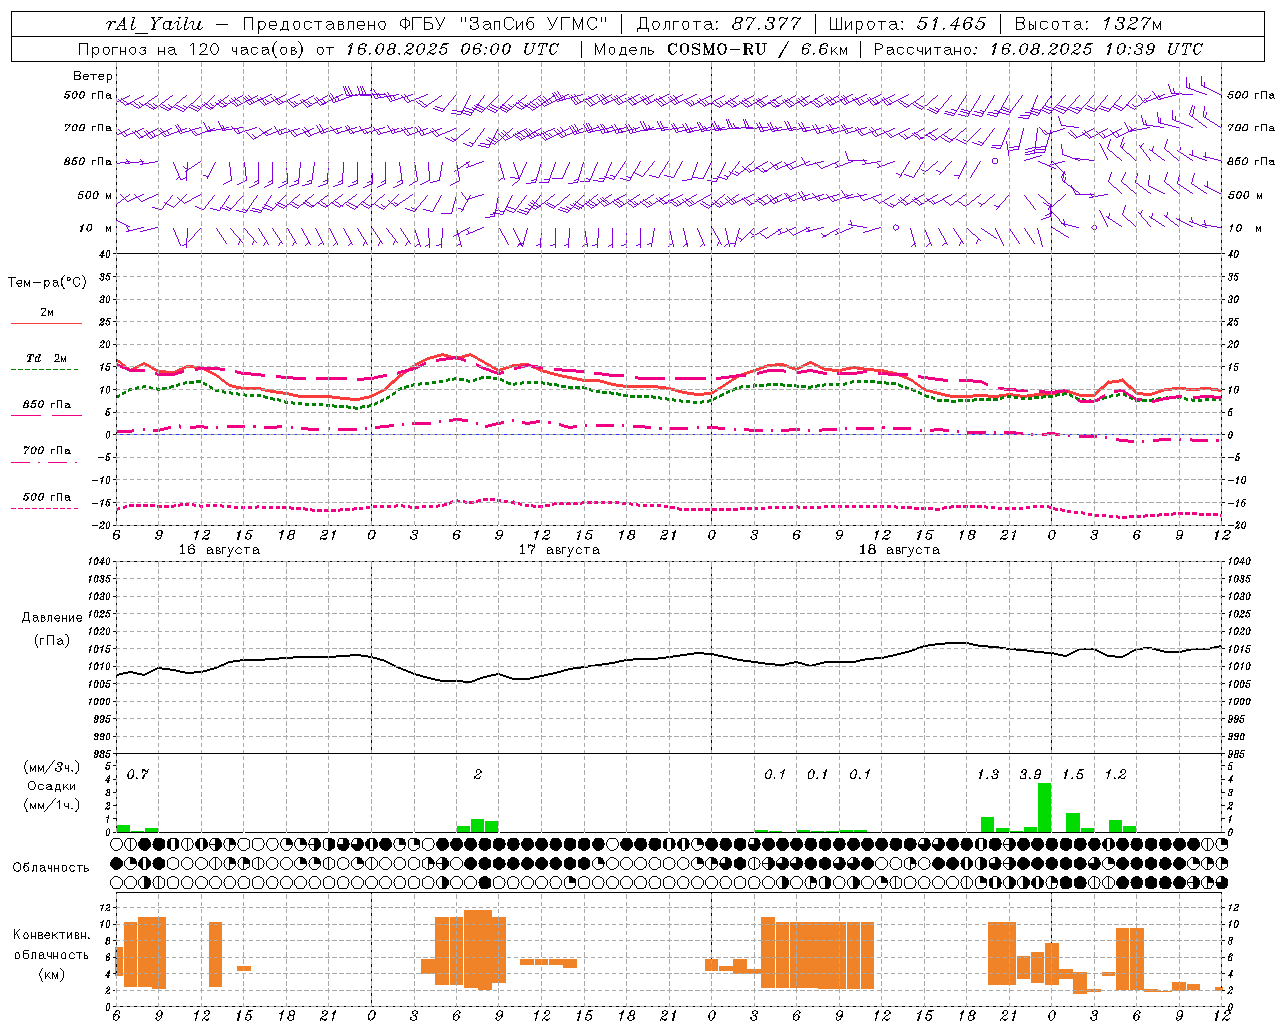Image resolution: width=1280 pixels, height=1024 pixels.
Task: Click the Конвективн. convective cloud label
Action: pyautogui.click(x=51, y=935)
